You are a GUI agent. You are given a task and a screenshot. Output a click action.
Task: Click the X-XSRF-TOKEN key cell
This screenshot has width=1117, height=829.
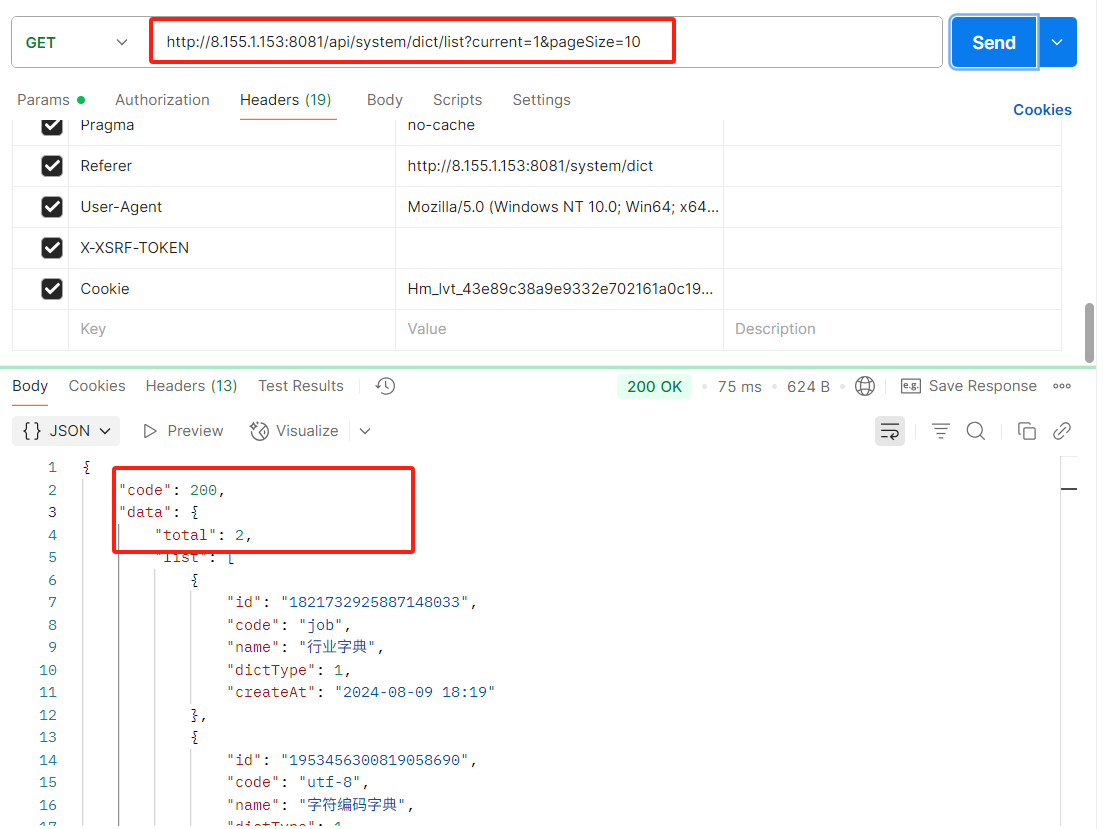pyautogui.click(x=232, y=248)
